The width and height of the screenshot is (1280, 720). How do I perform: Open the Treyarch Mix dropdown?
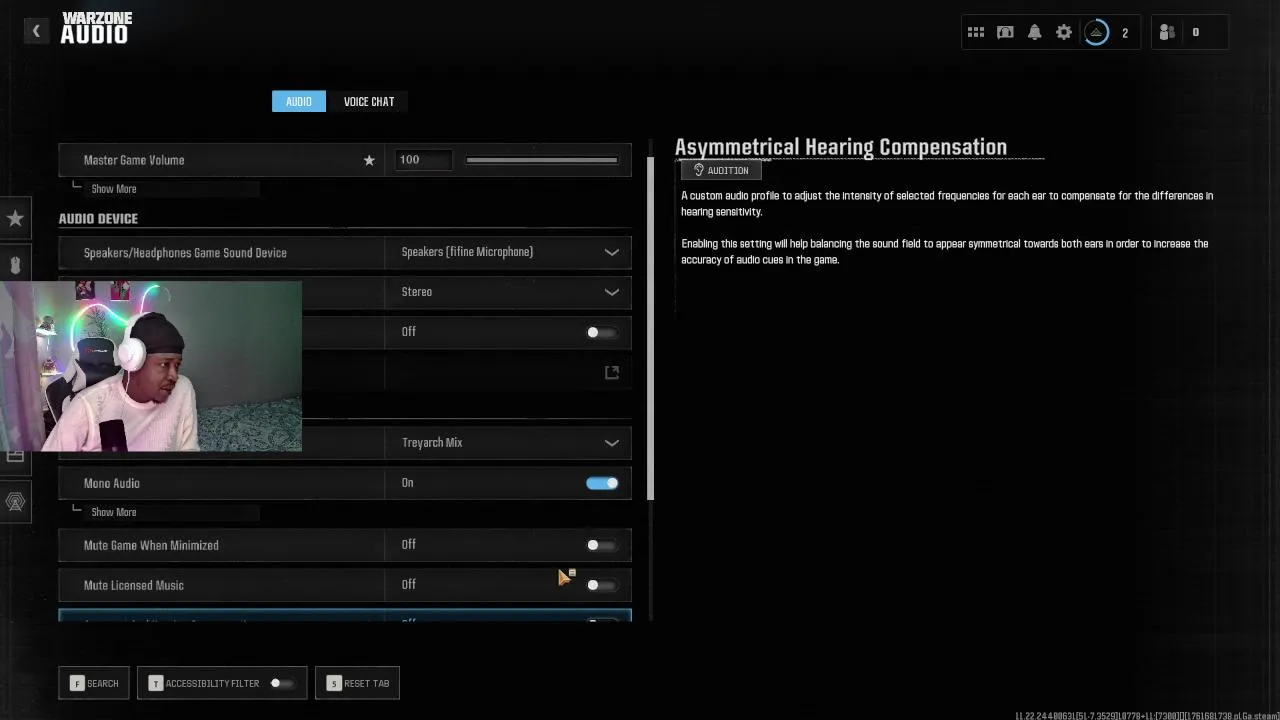508,443
